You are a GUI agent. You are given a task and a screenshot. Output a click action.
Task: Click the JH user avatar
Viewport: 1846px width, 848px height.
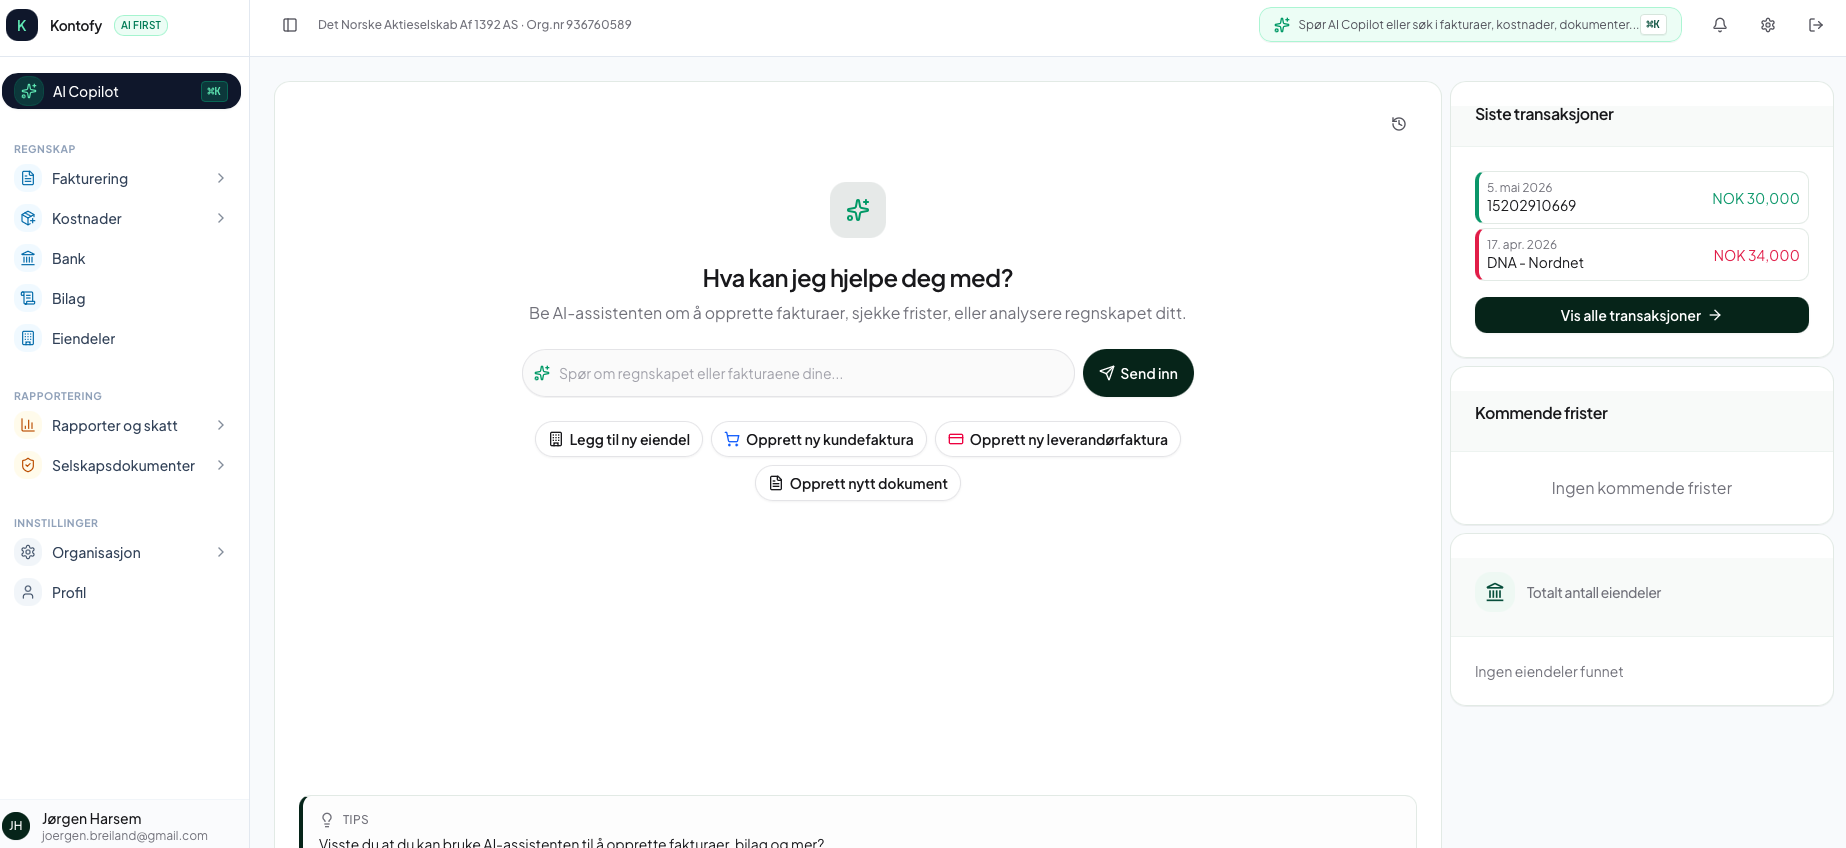(16, 826)
